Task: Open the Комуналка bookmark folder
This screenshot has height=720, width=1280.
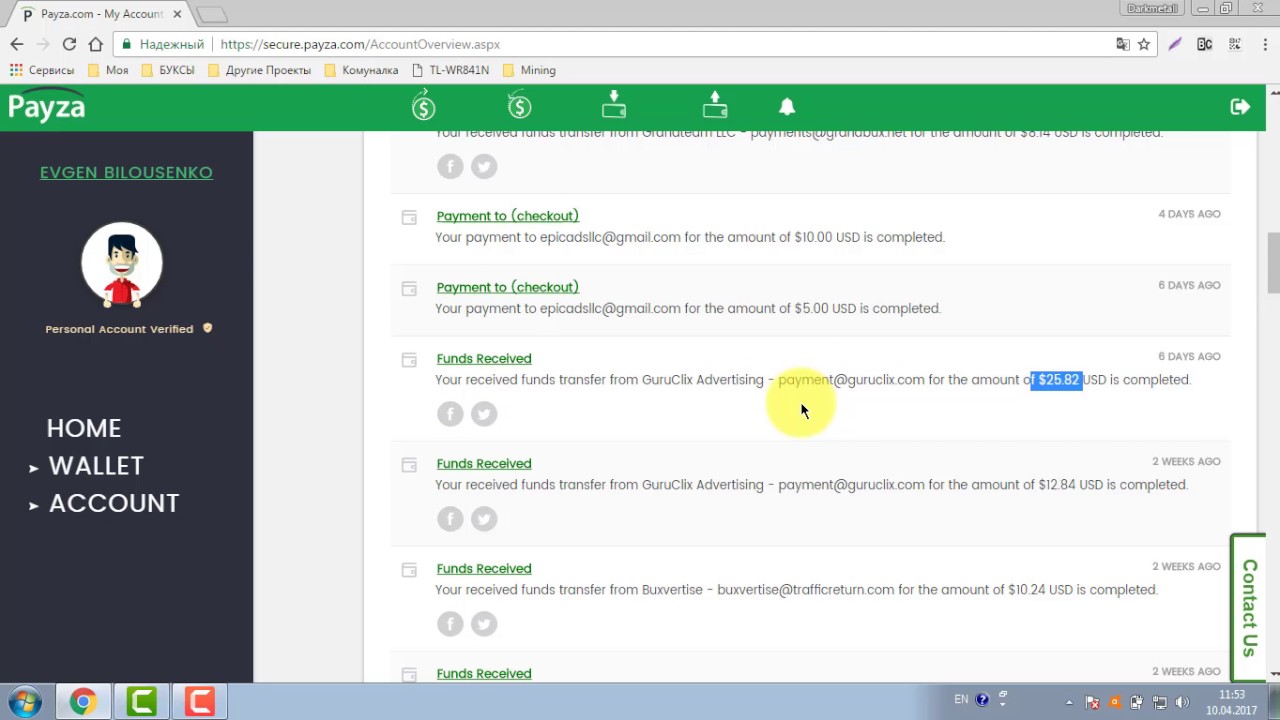Action: (x=361, y=70)
